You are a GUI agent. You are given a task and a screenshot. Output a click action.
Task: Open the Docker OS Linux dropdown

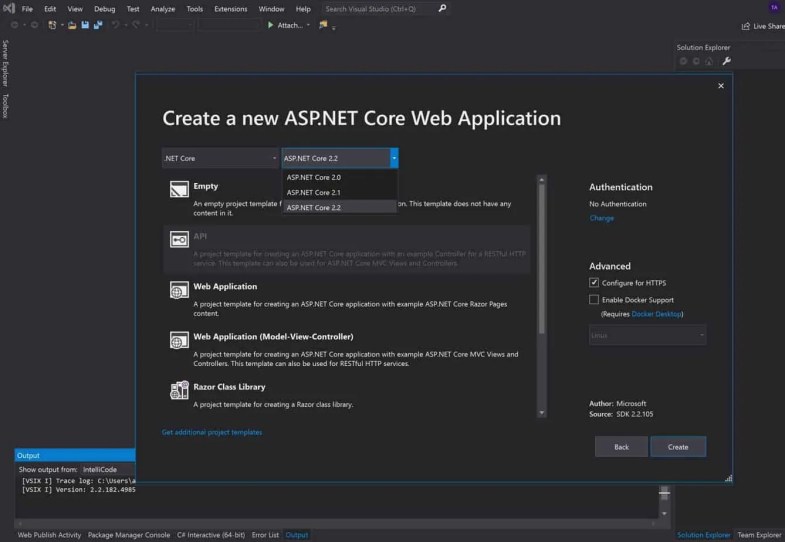pyautogui.click(x=647, y=335)
